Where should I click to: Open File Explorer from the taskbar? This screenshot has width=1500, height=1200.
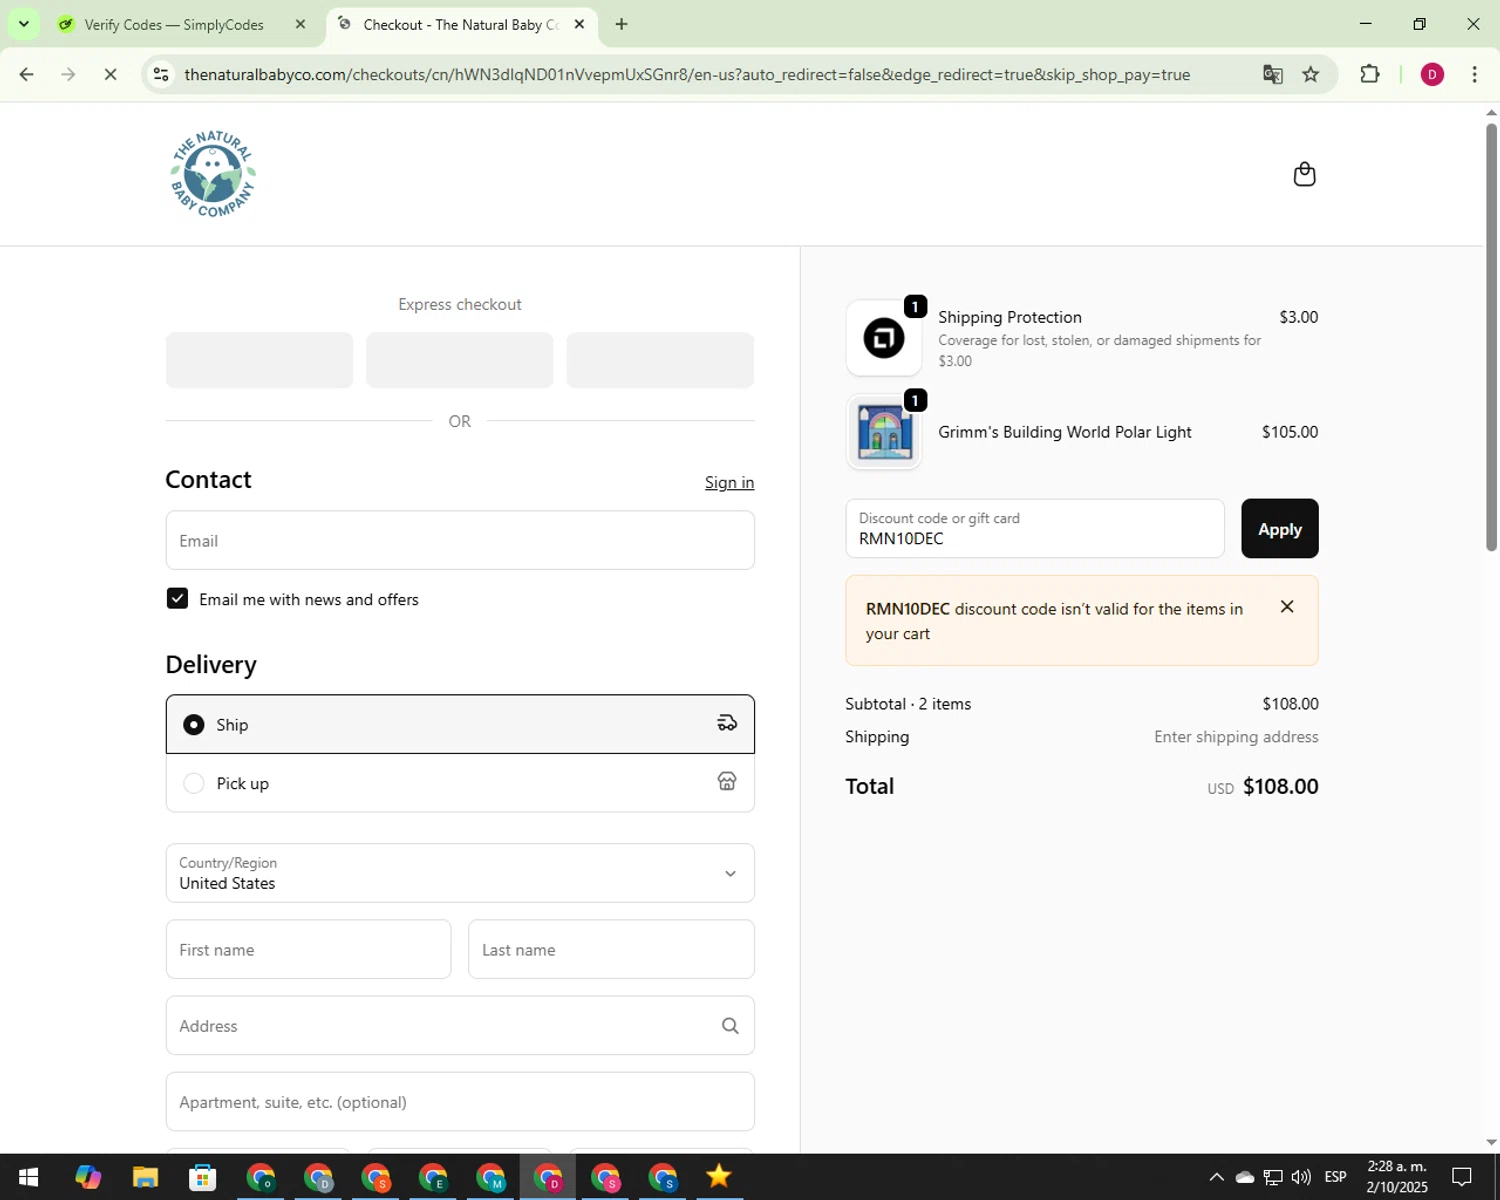[145, 1177]
